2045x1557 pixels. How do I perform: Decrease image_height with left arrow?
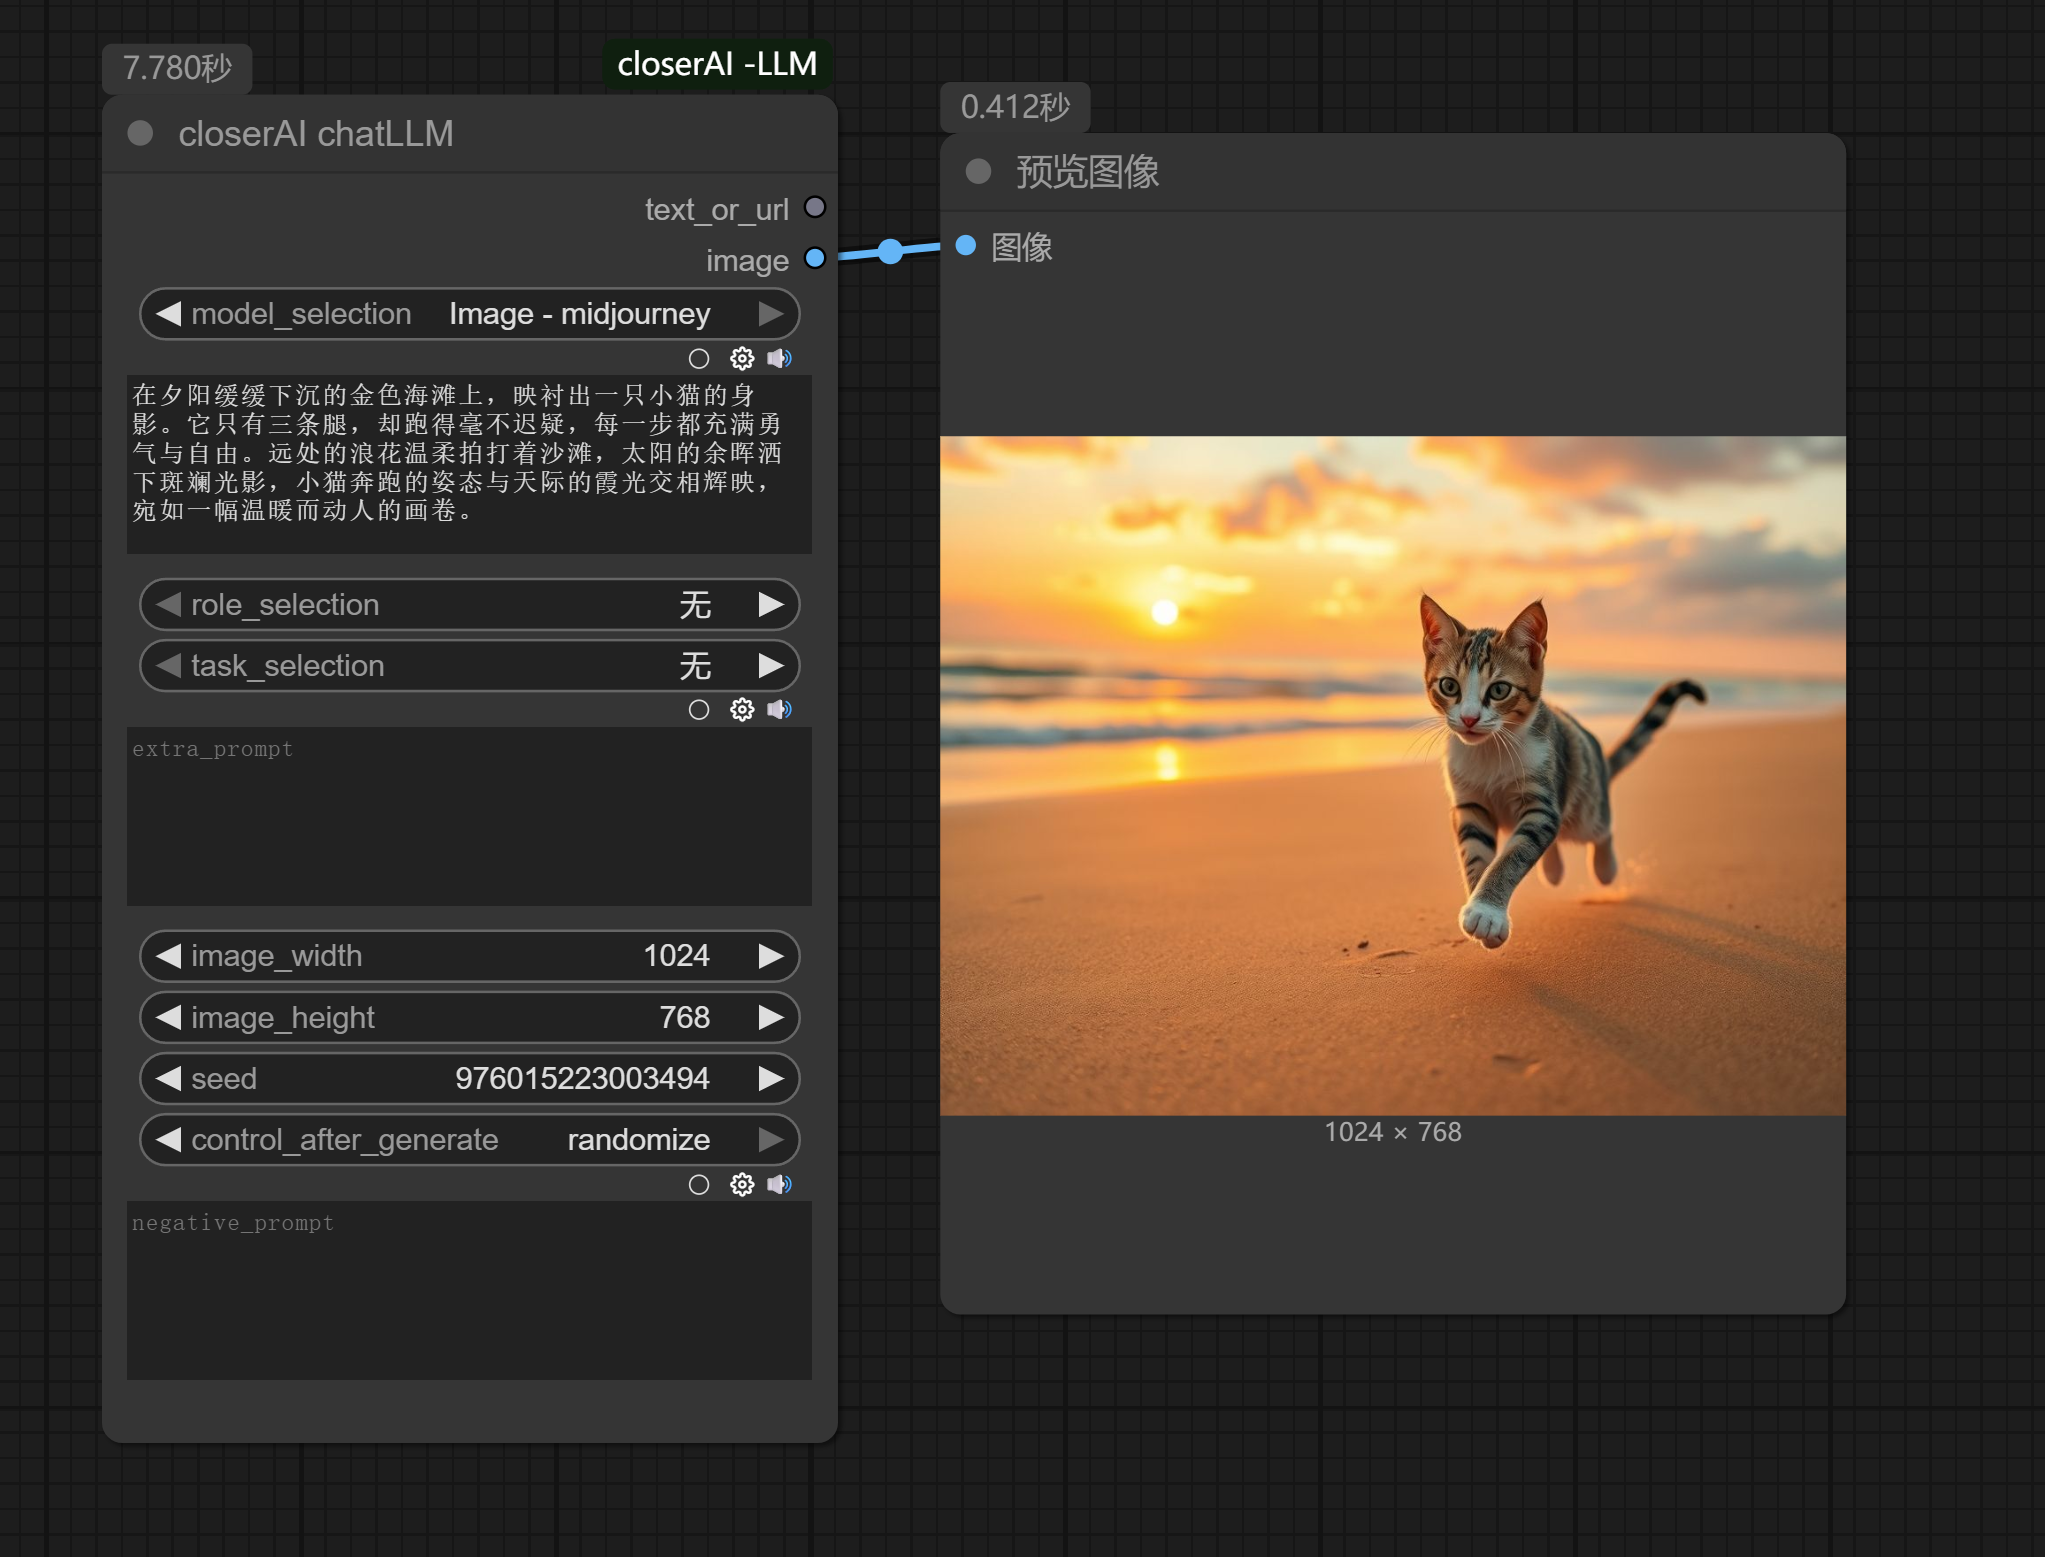point(168,1018)
